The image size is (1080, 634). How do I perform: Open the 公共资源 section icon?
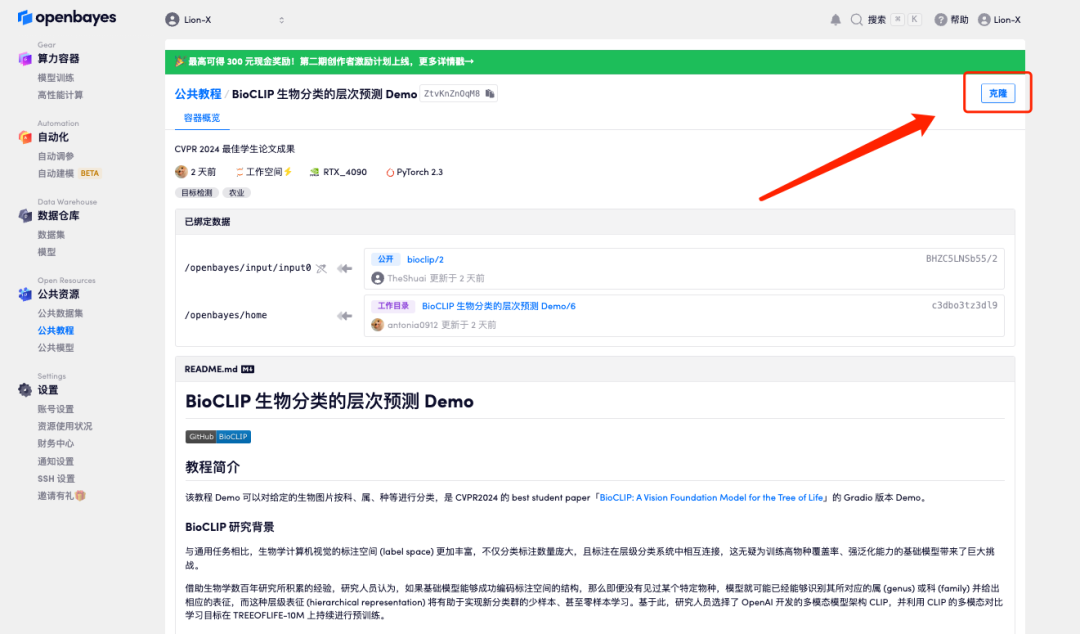[x=25, y=294]
